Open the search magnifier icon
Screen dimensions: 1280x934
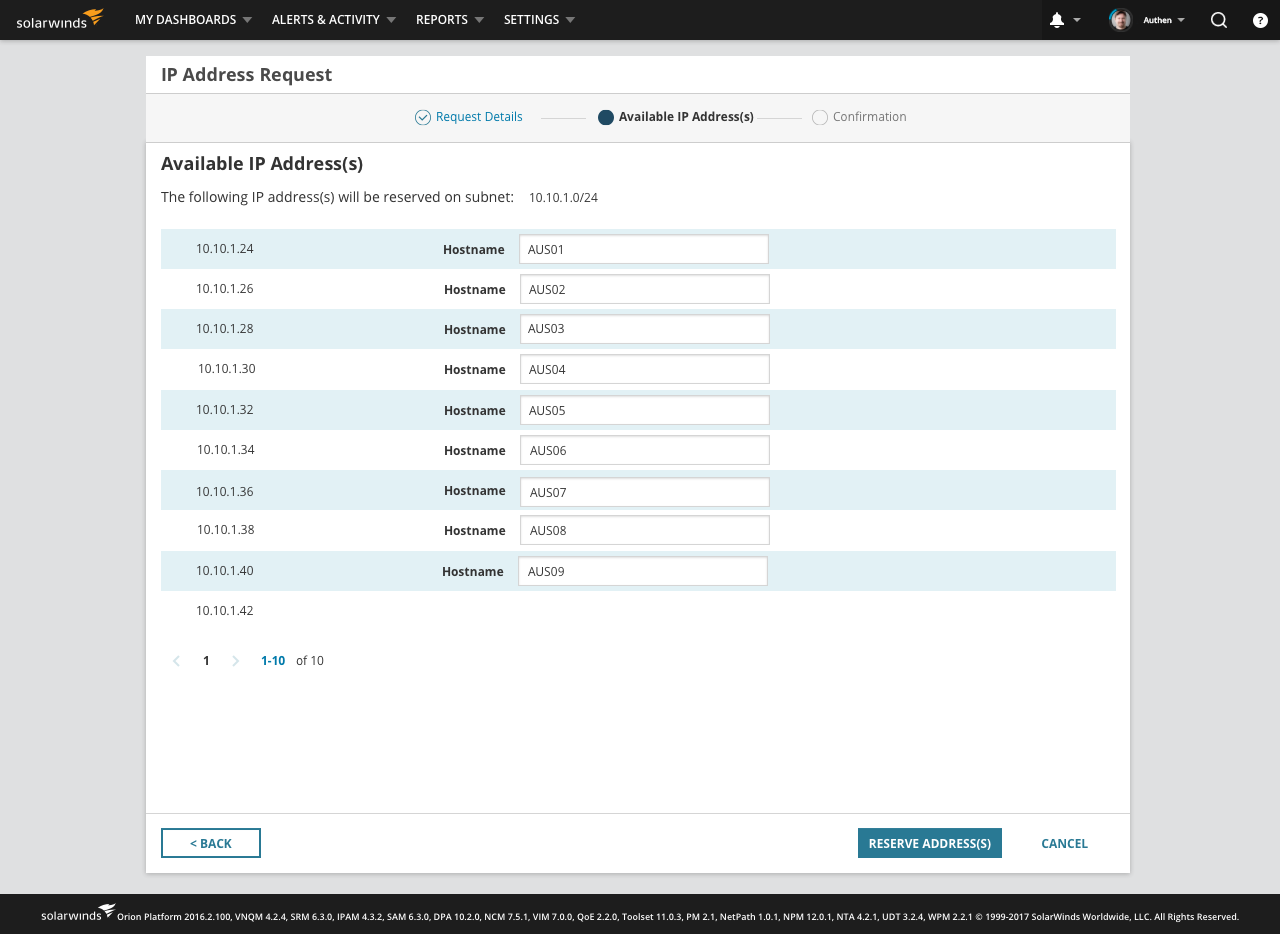click(1218, 20)
